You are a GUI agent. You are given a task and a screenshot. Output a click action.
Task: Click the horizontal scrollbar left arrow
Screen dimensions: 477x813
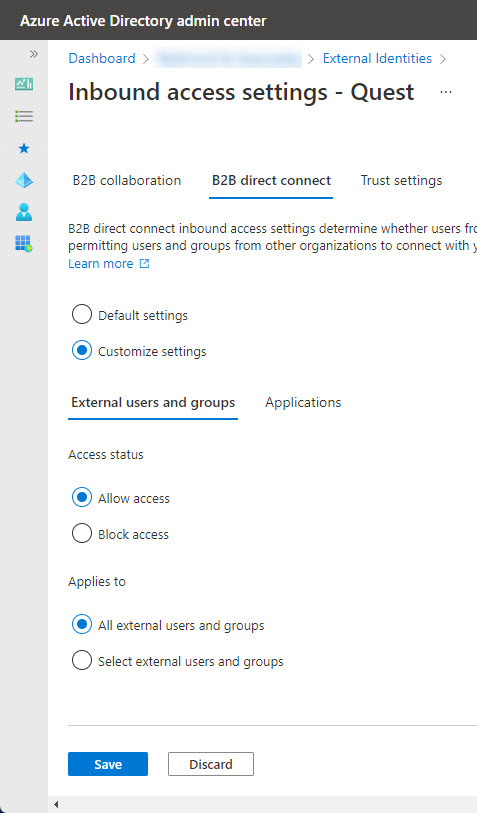tap(56, 805)
